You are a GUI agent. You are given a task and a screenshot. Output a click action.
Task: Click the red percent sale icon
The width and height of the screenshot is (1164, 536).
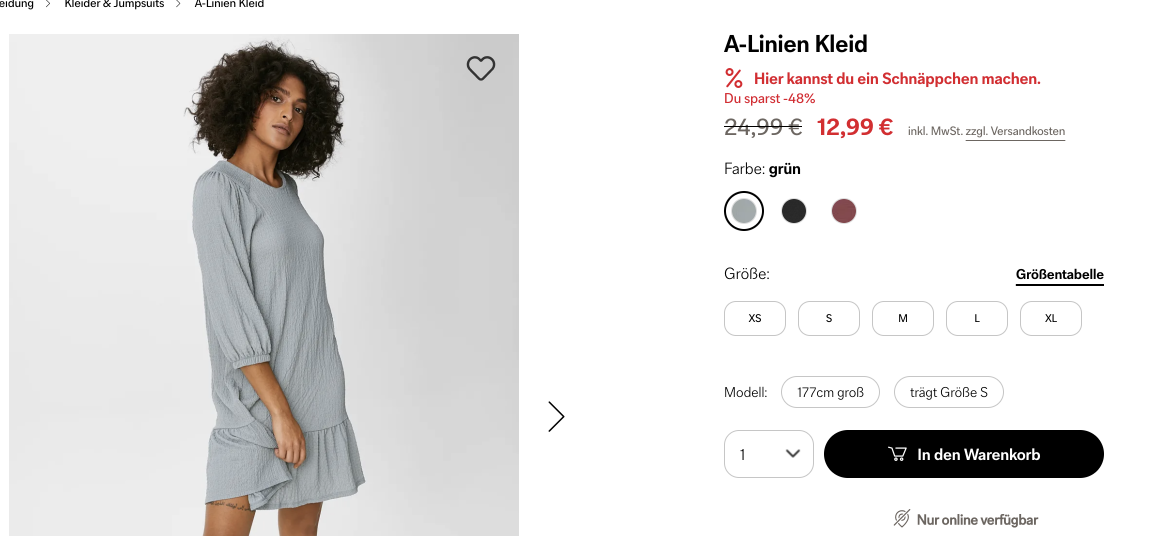[x=734, y=78]
